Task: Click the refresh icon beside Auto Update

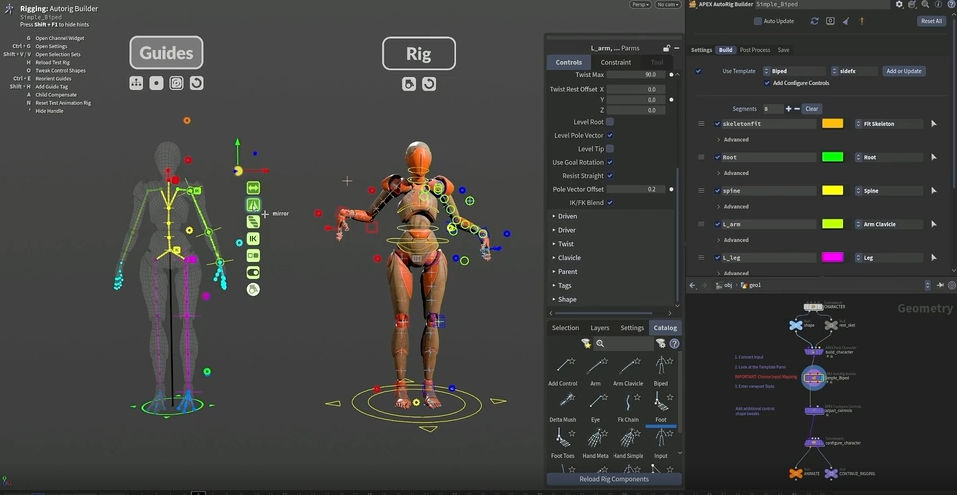Action: click(x=814, y=21)
